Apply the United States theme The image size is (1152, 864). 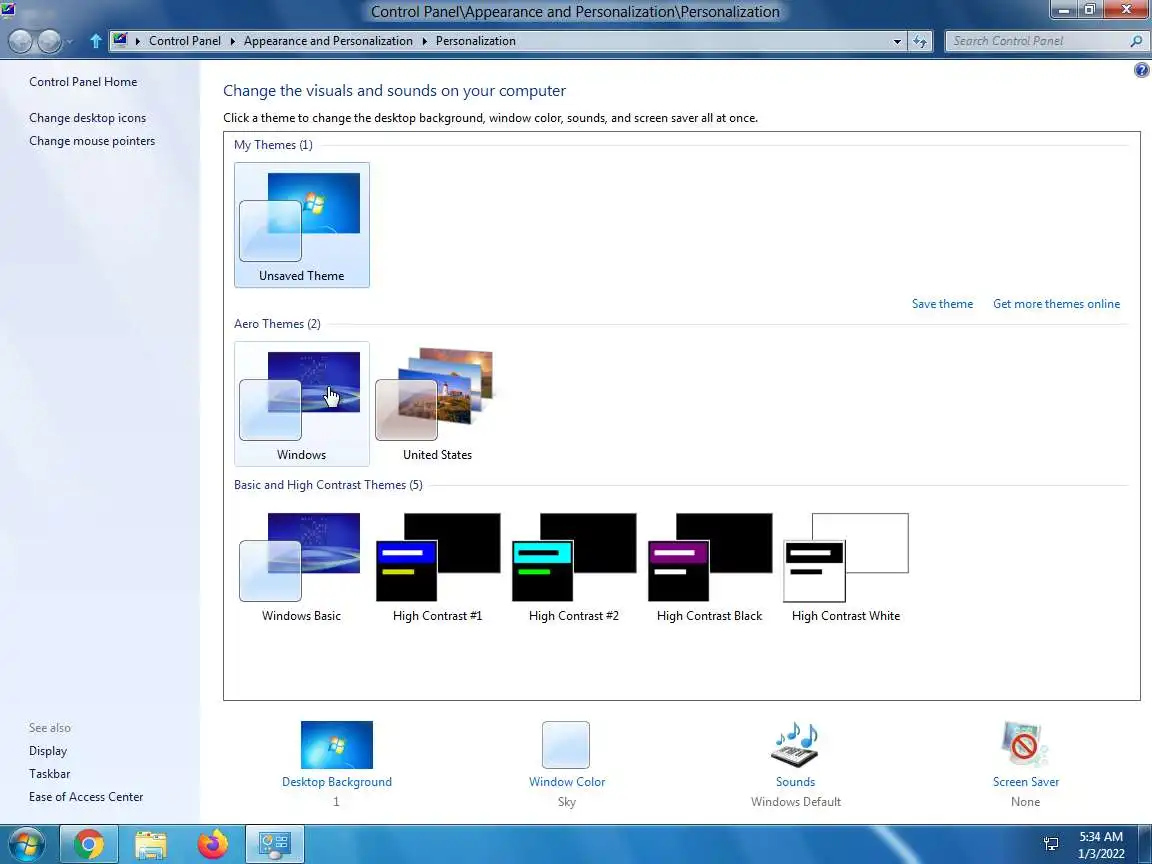(x=437, y=403)
